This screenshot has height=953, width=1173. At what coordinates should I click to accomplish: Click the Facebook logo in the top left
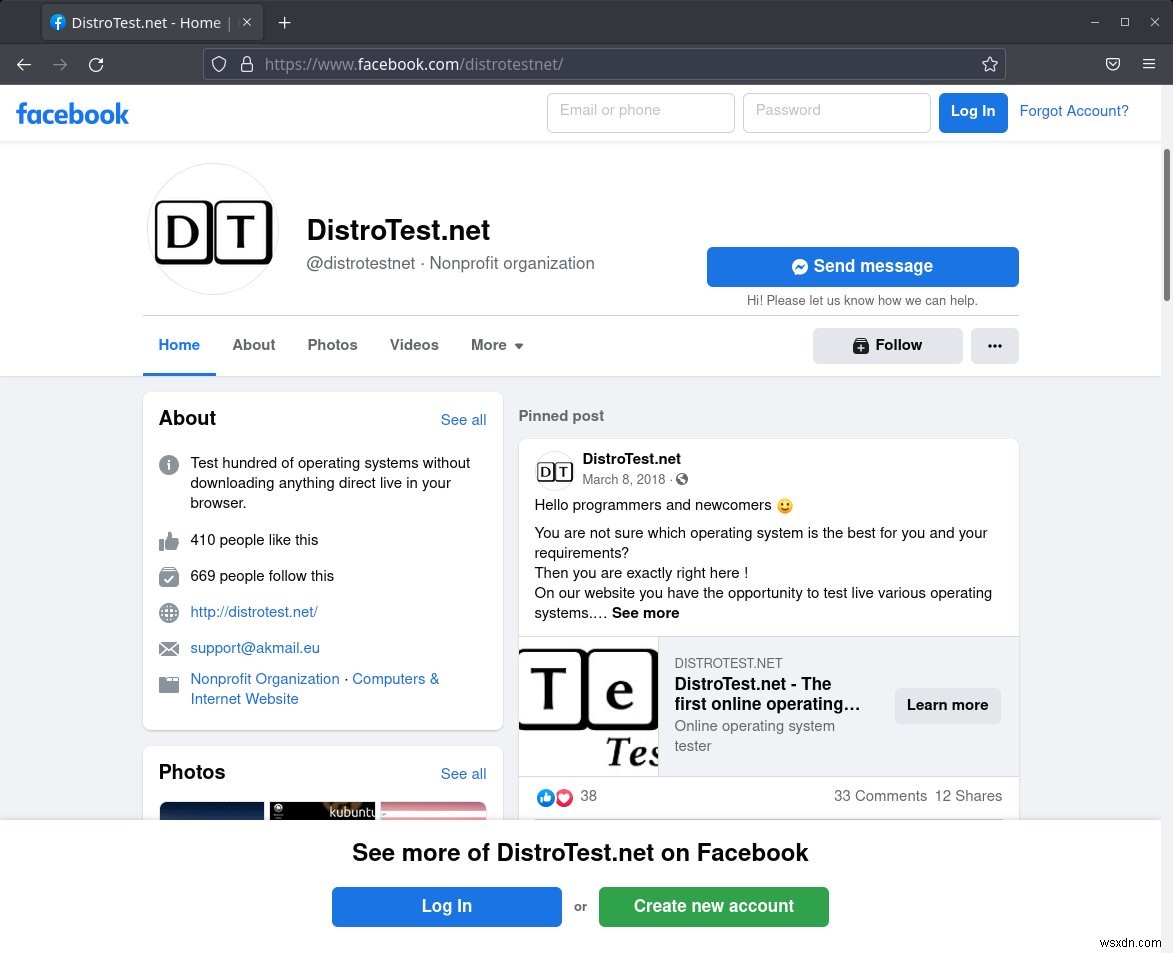click(x=72, y=113)
